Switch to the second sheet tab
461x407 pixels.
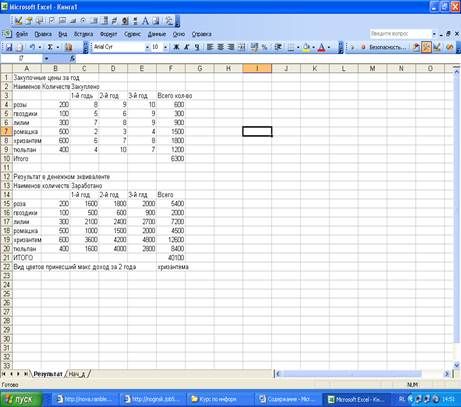[x=77, y=374]
